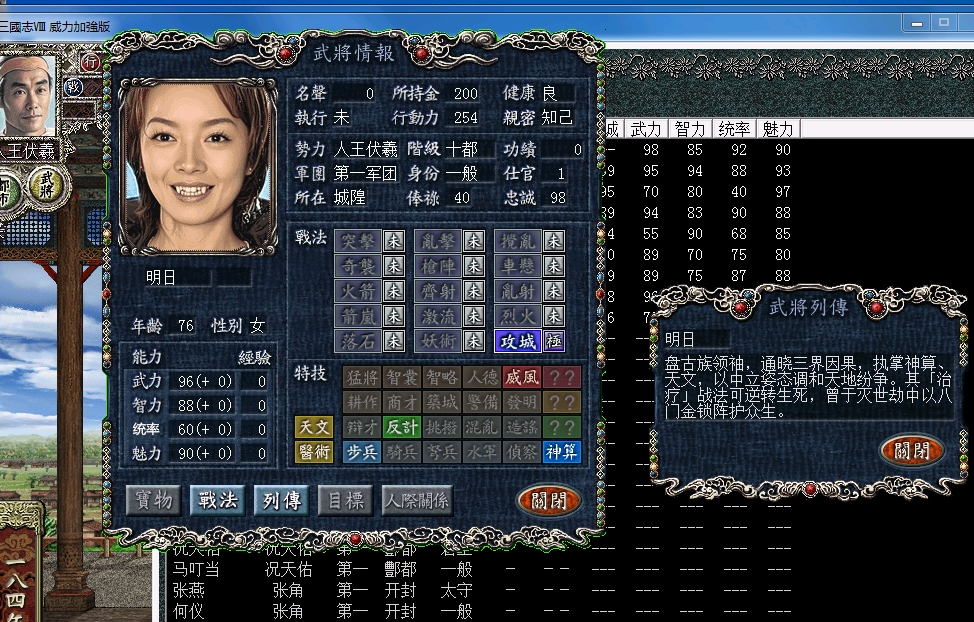This screenshot has width=974, height=622.
Task: Click the green 反計 skill tile
Action: [401, 427]
